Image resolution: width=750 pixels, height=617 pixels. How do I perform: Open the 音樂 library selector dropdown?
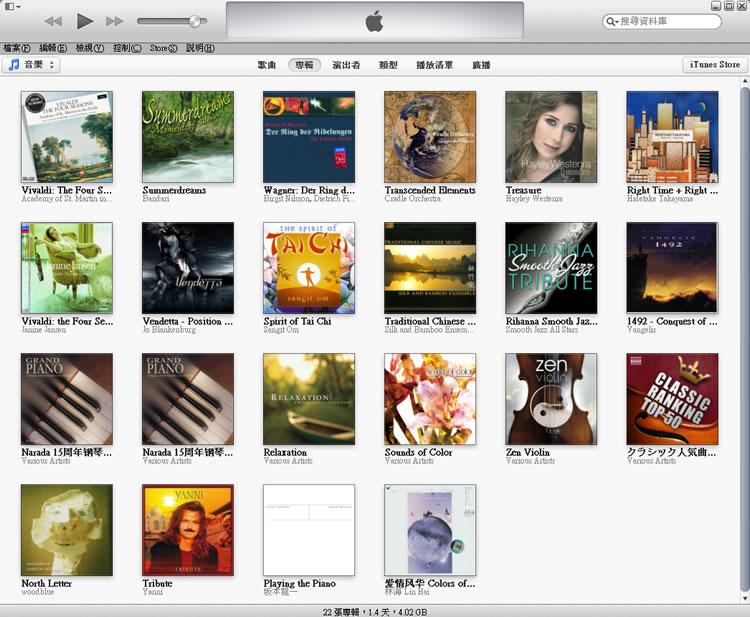click(31, 65)
